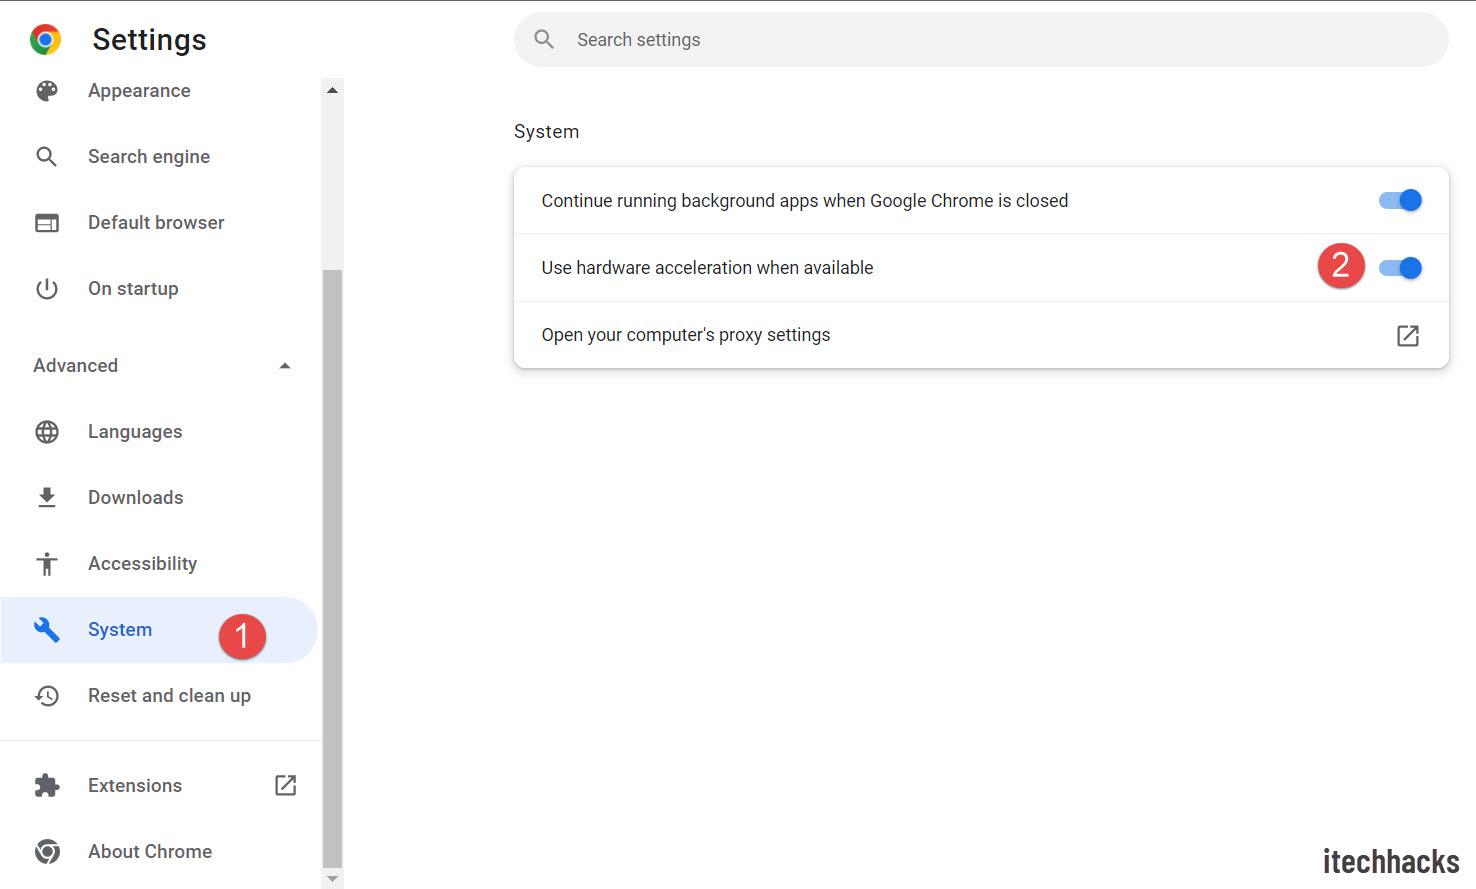1476x889 pixels.
Task: Click the Appearance palette icon
Action: click(x=47, y=91)
